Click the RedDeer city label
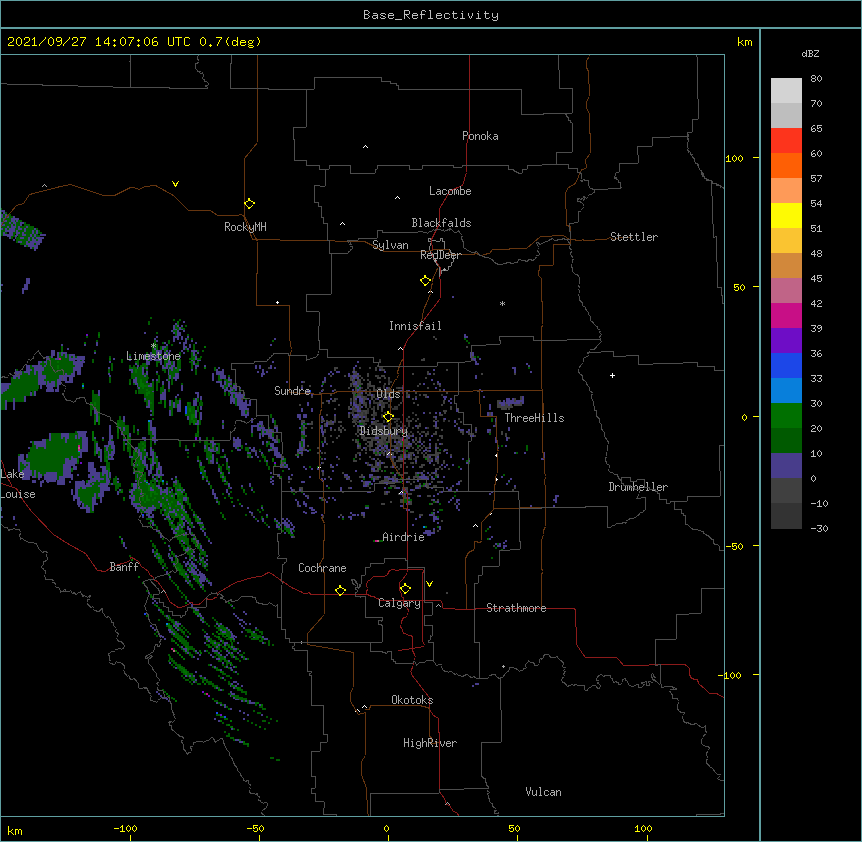The width and height of the screenshot is (862, 842). coord(440,255)
